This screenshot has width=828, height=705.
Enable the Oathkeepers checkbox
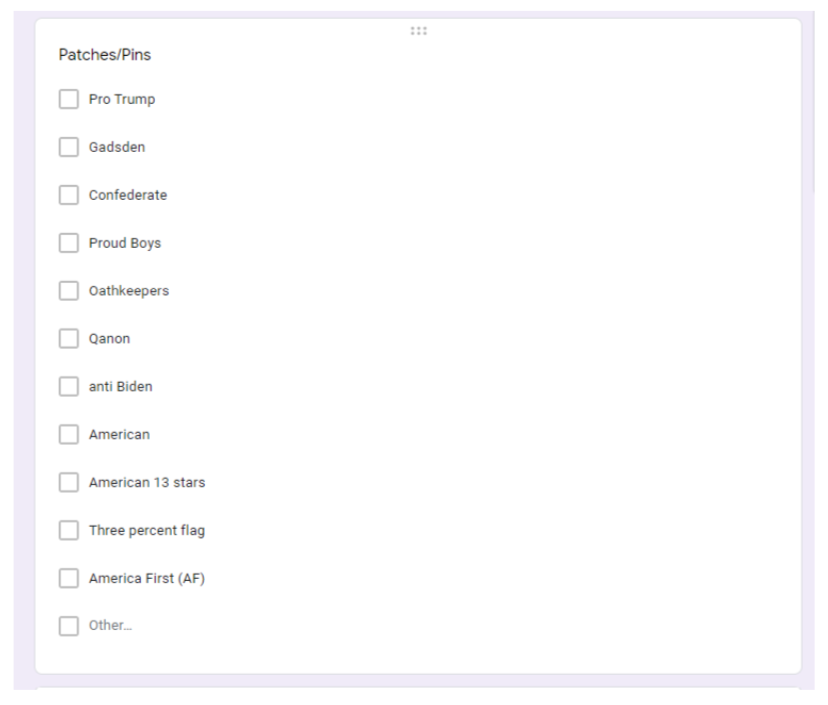pos(69,291)
